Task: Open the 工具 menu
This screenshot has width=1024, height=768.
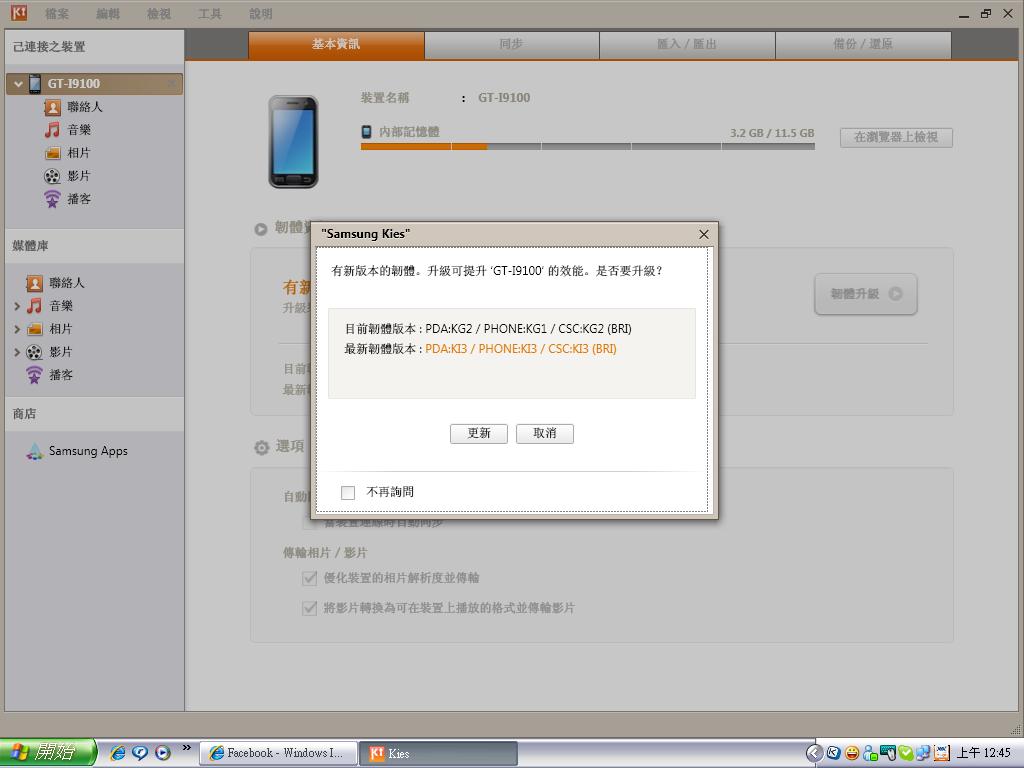Action: tap(210, 14)
